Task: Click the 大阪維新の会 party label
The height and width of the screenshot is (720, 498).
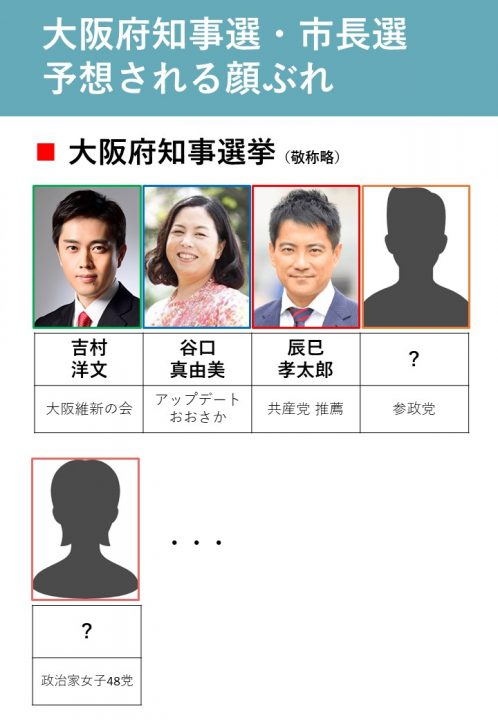Action: [89, 409]
